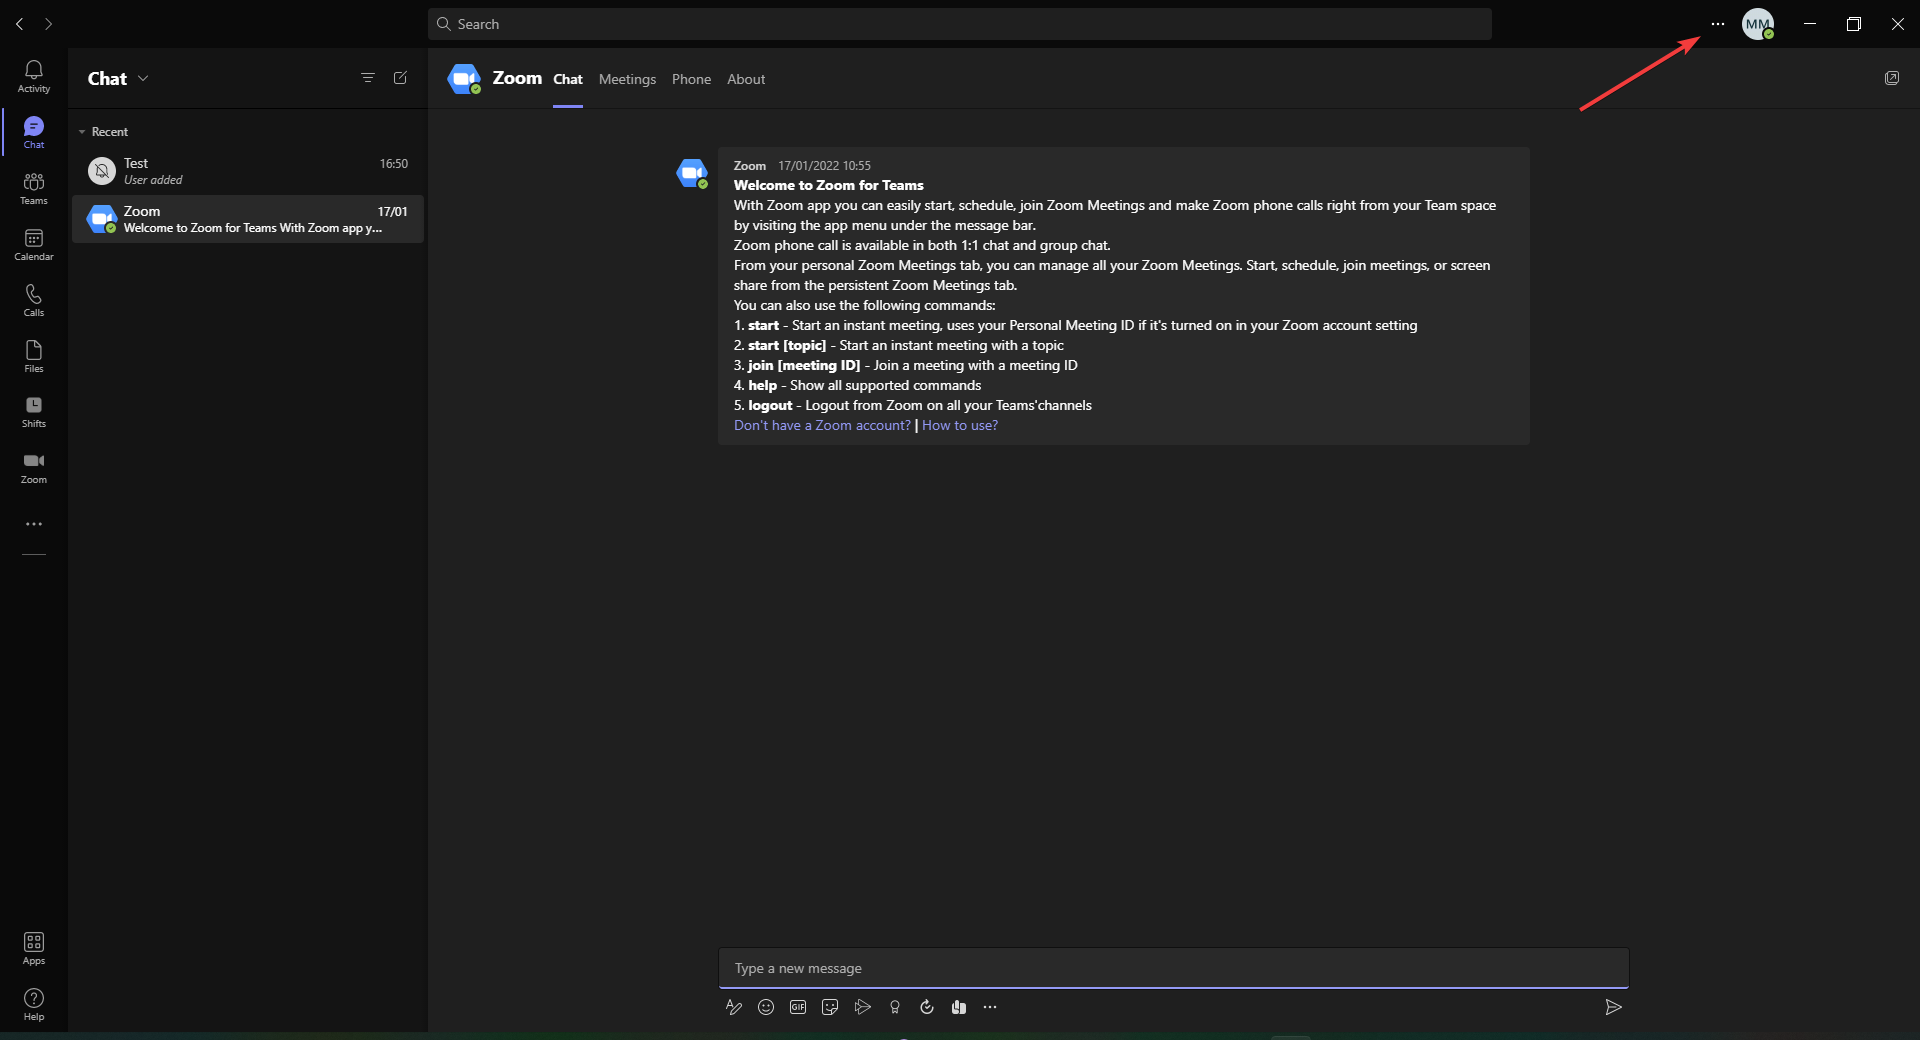Click the message timestamp "17/01/2022 10:55"
The width and height of the screenshot is (1920, 1040).
[x=825, y=166]
